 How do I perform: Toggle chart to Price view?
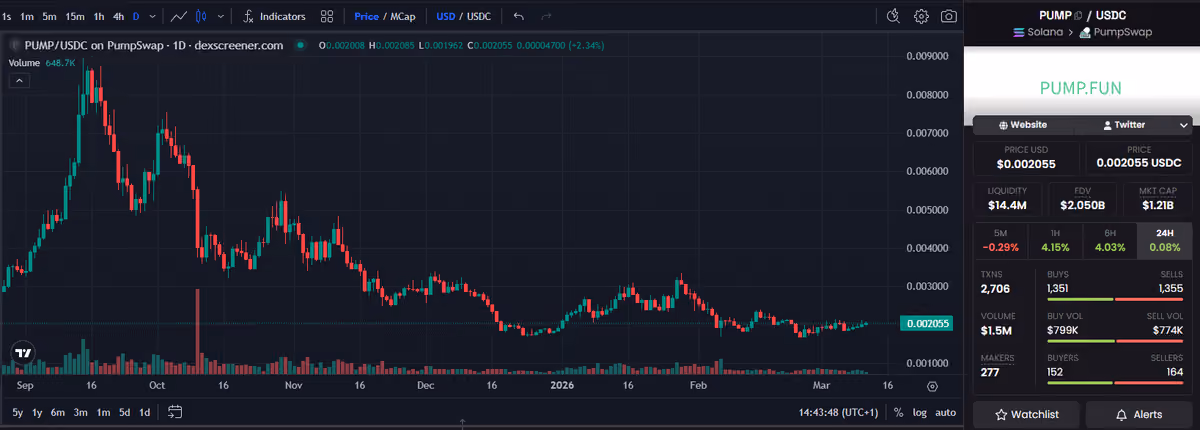[x=366, y=16]
